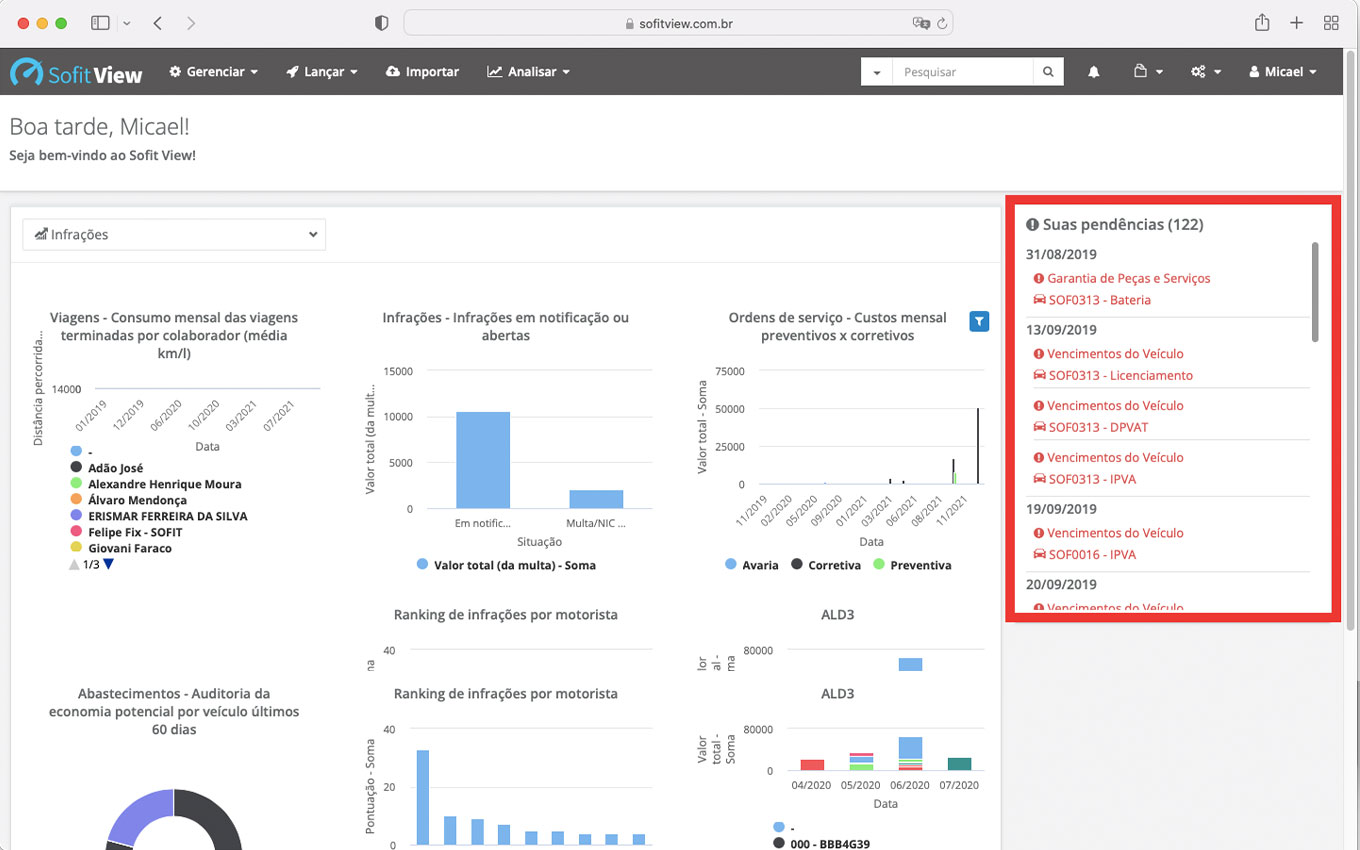Click Garantia de Peças e Serviços link

(1128, 278)
